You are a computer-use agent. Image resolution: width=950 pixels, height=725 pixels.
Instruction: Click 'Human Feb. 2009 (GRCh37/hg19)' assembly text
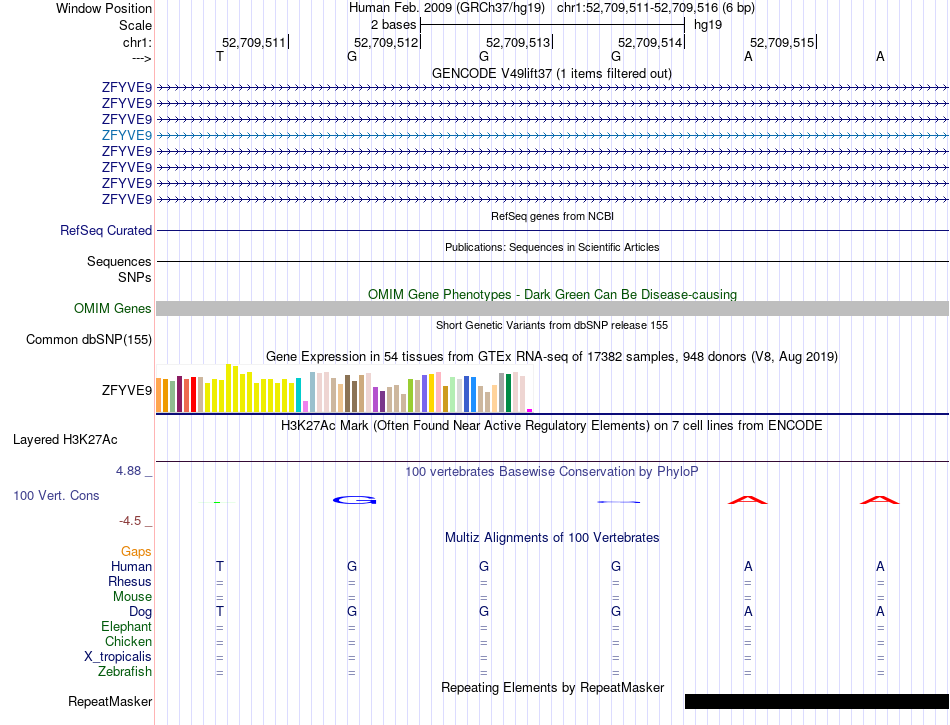447,8
